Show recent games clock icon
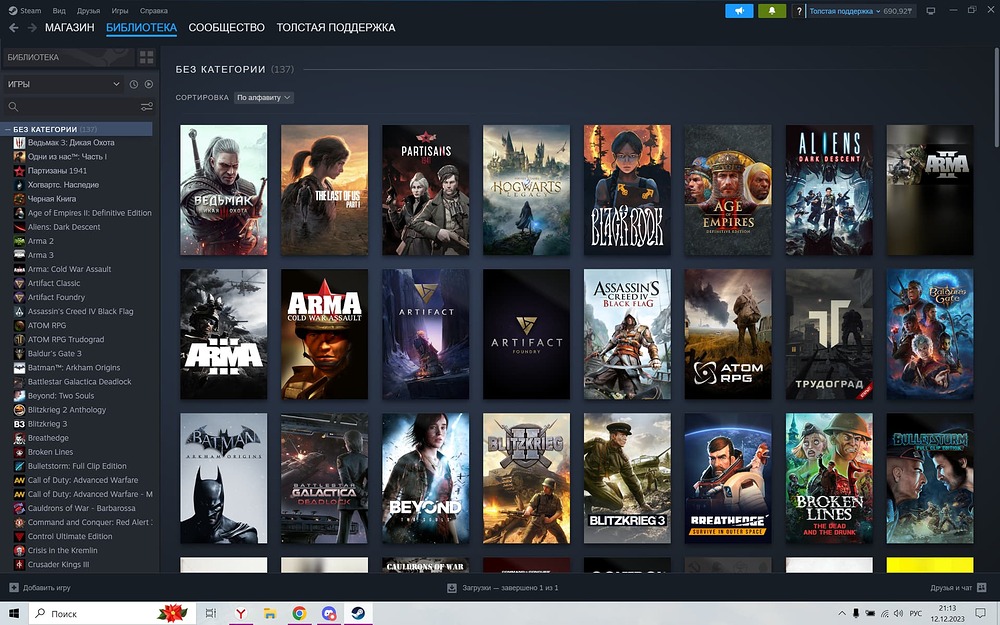The image size is (1000, 625). pyautogui.click(x=134, y=84)
